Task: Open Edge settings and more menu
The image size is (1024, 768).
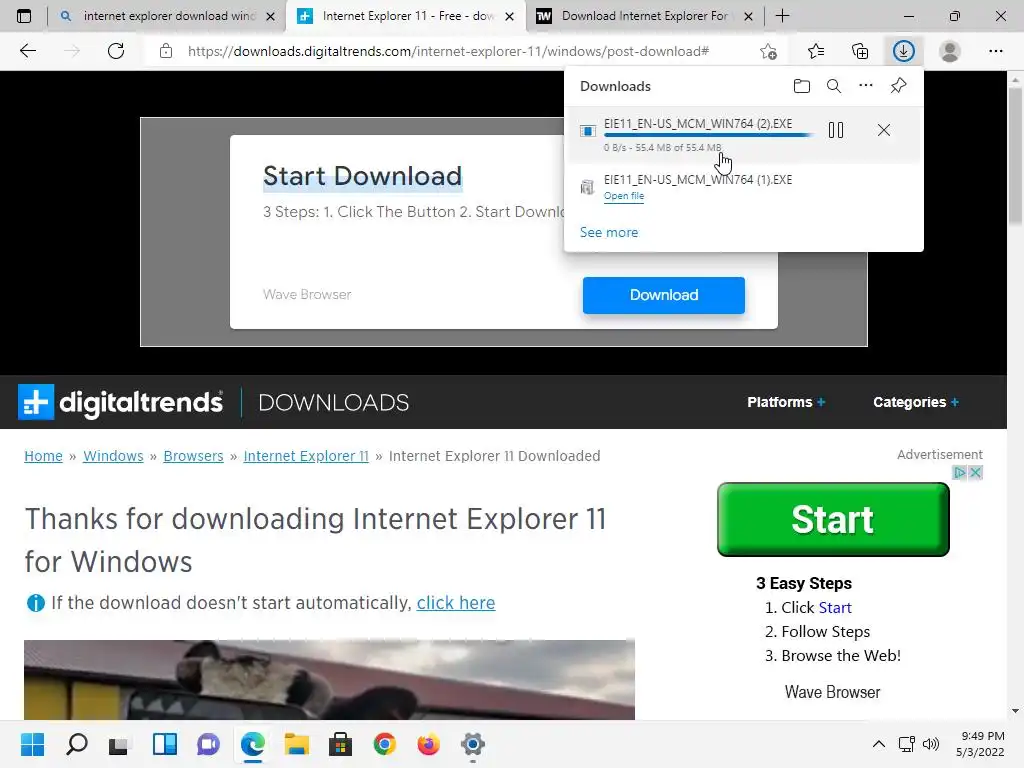Action: pos(995,51)
